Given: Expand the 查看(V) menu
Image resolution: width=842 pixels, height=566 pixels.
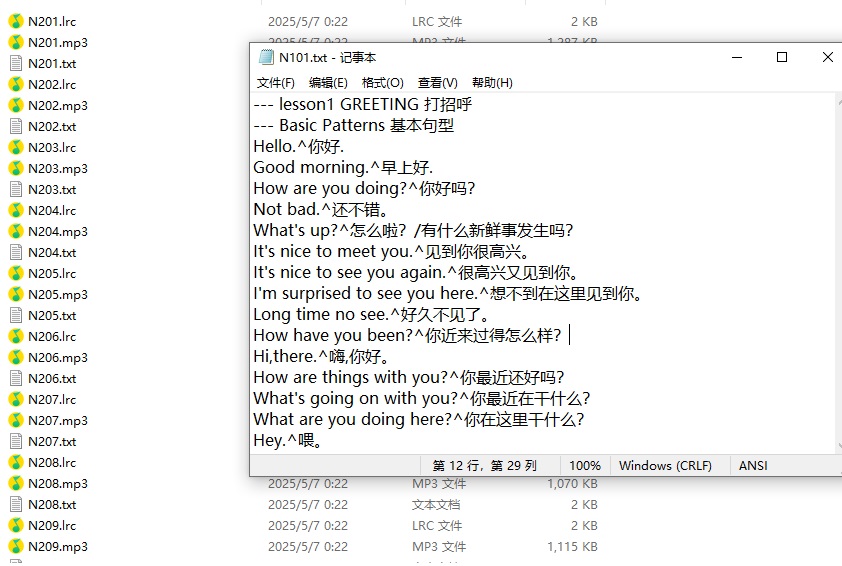Looking at the screenshot, I should [x=437, y=83].
